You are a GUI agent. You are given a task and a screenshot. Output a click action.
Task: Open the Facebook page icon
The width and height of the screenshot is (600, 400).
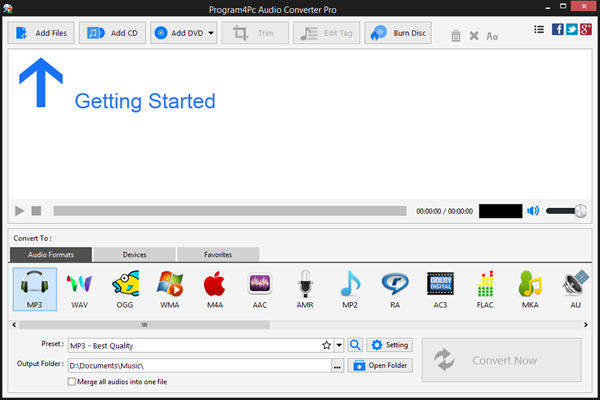(558, 29)
